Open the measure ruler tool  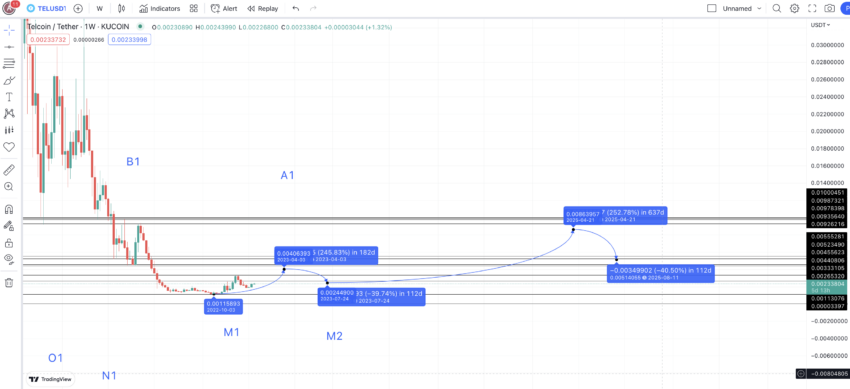tap(9, 170)
